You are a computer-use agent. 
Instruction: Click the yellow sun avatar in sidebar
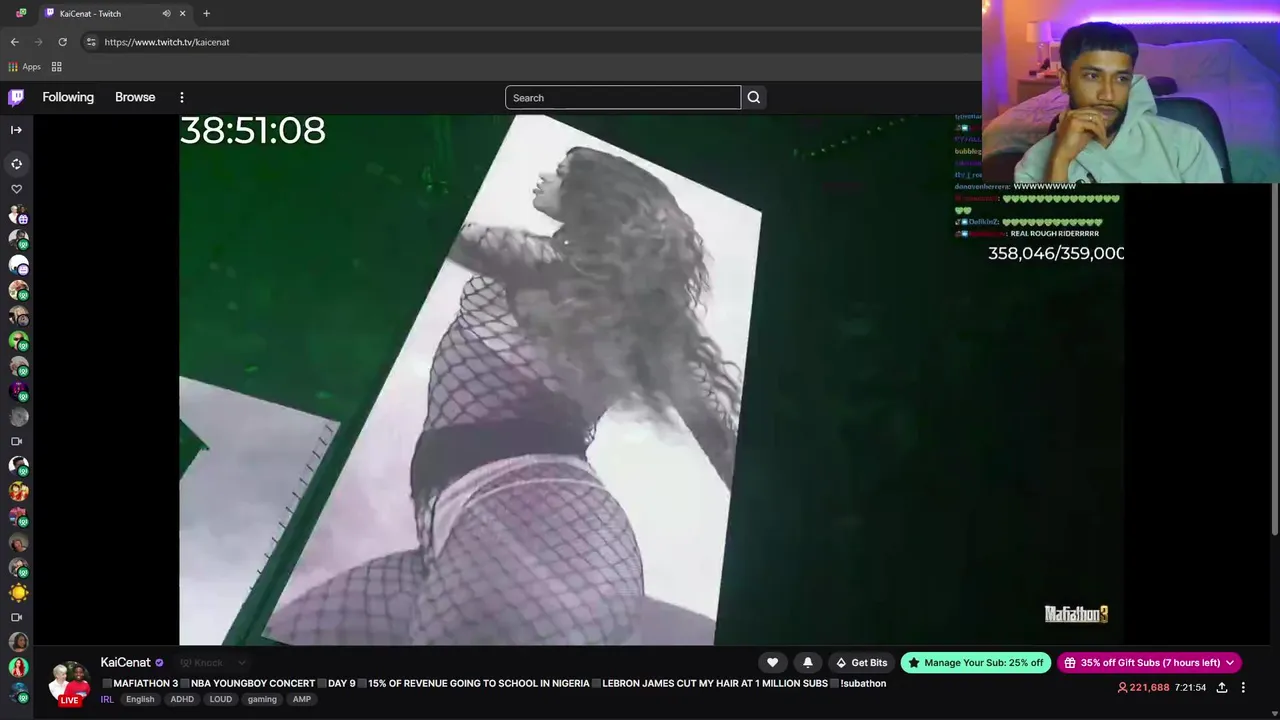[18, 593]
